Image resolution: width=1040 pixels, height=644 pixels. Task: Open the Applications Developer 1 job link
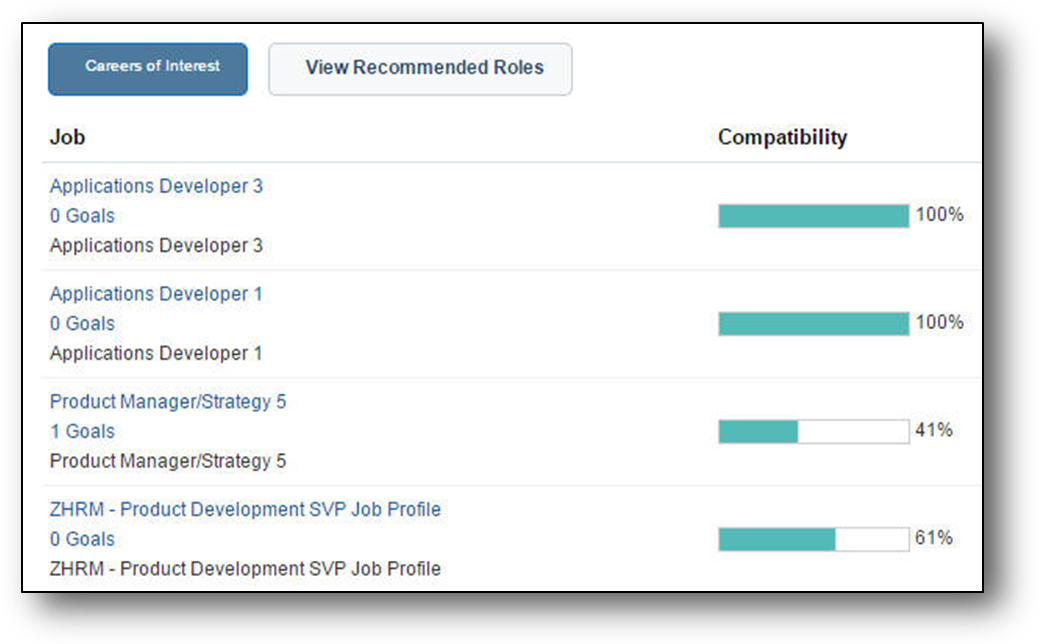point(156,294)
